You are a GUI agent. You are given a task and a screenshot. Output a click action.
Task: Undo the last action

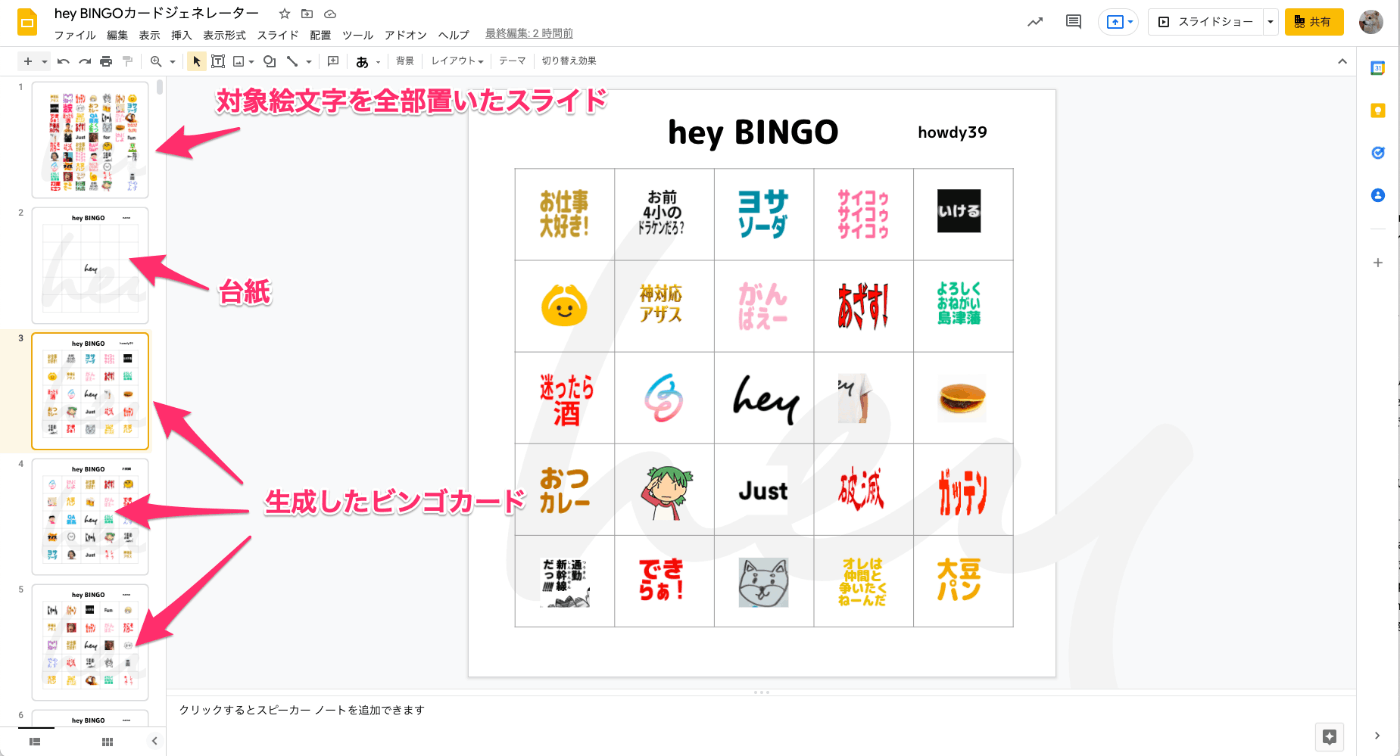(x=63, y=61)
